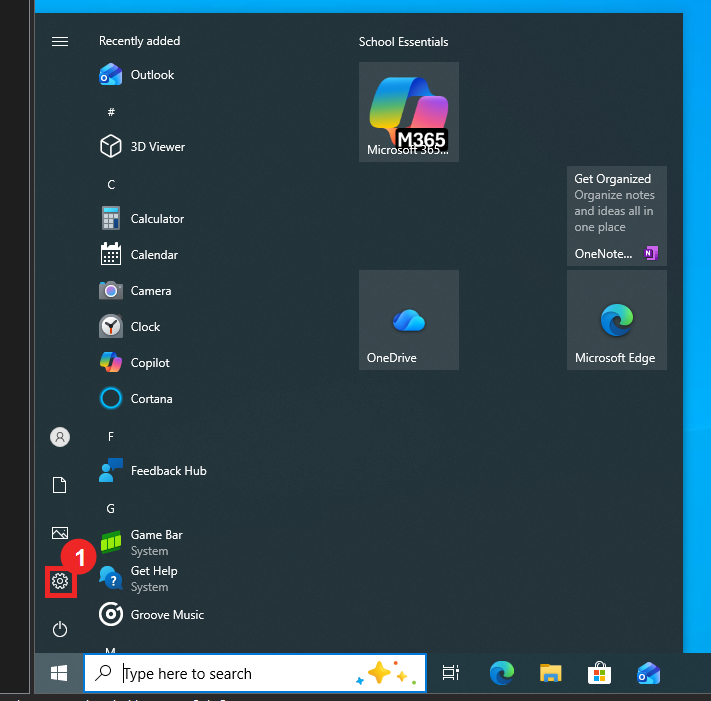Open the OneNote Get Organized tile
Screen dimensions: 711x701
click(617, 216)
